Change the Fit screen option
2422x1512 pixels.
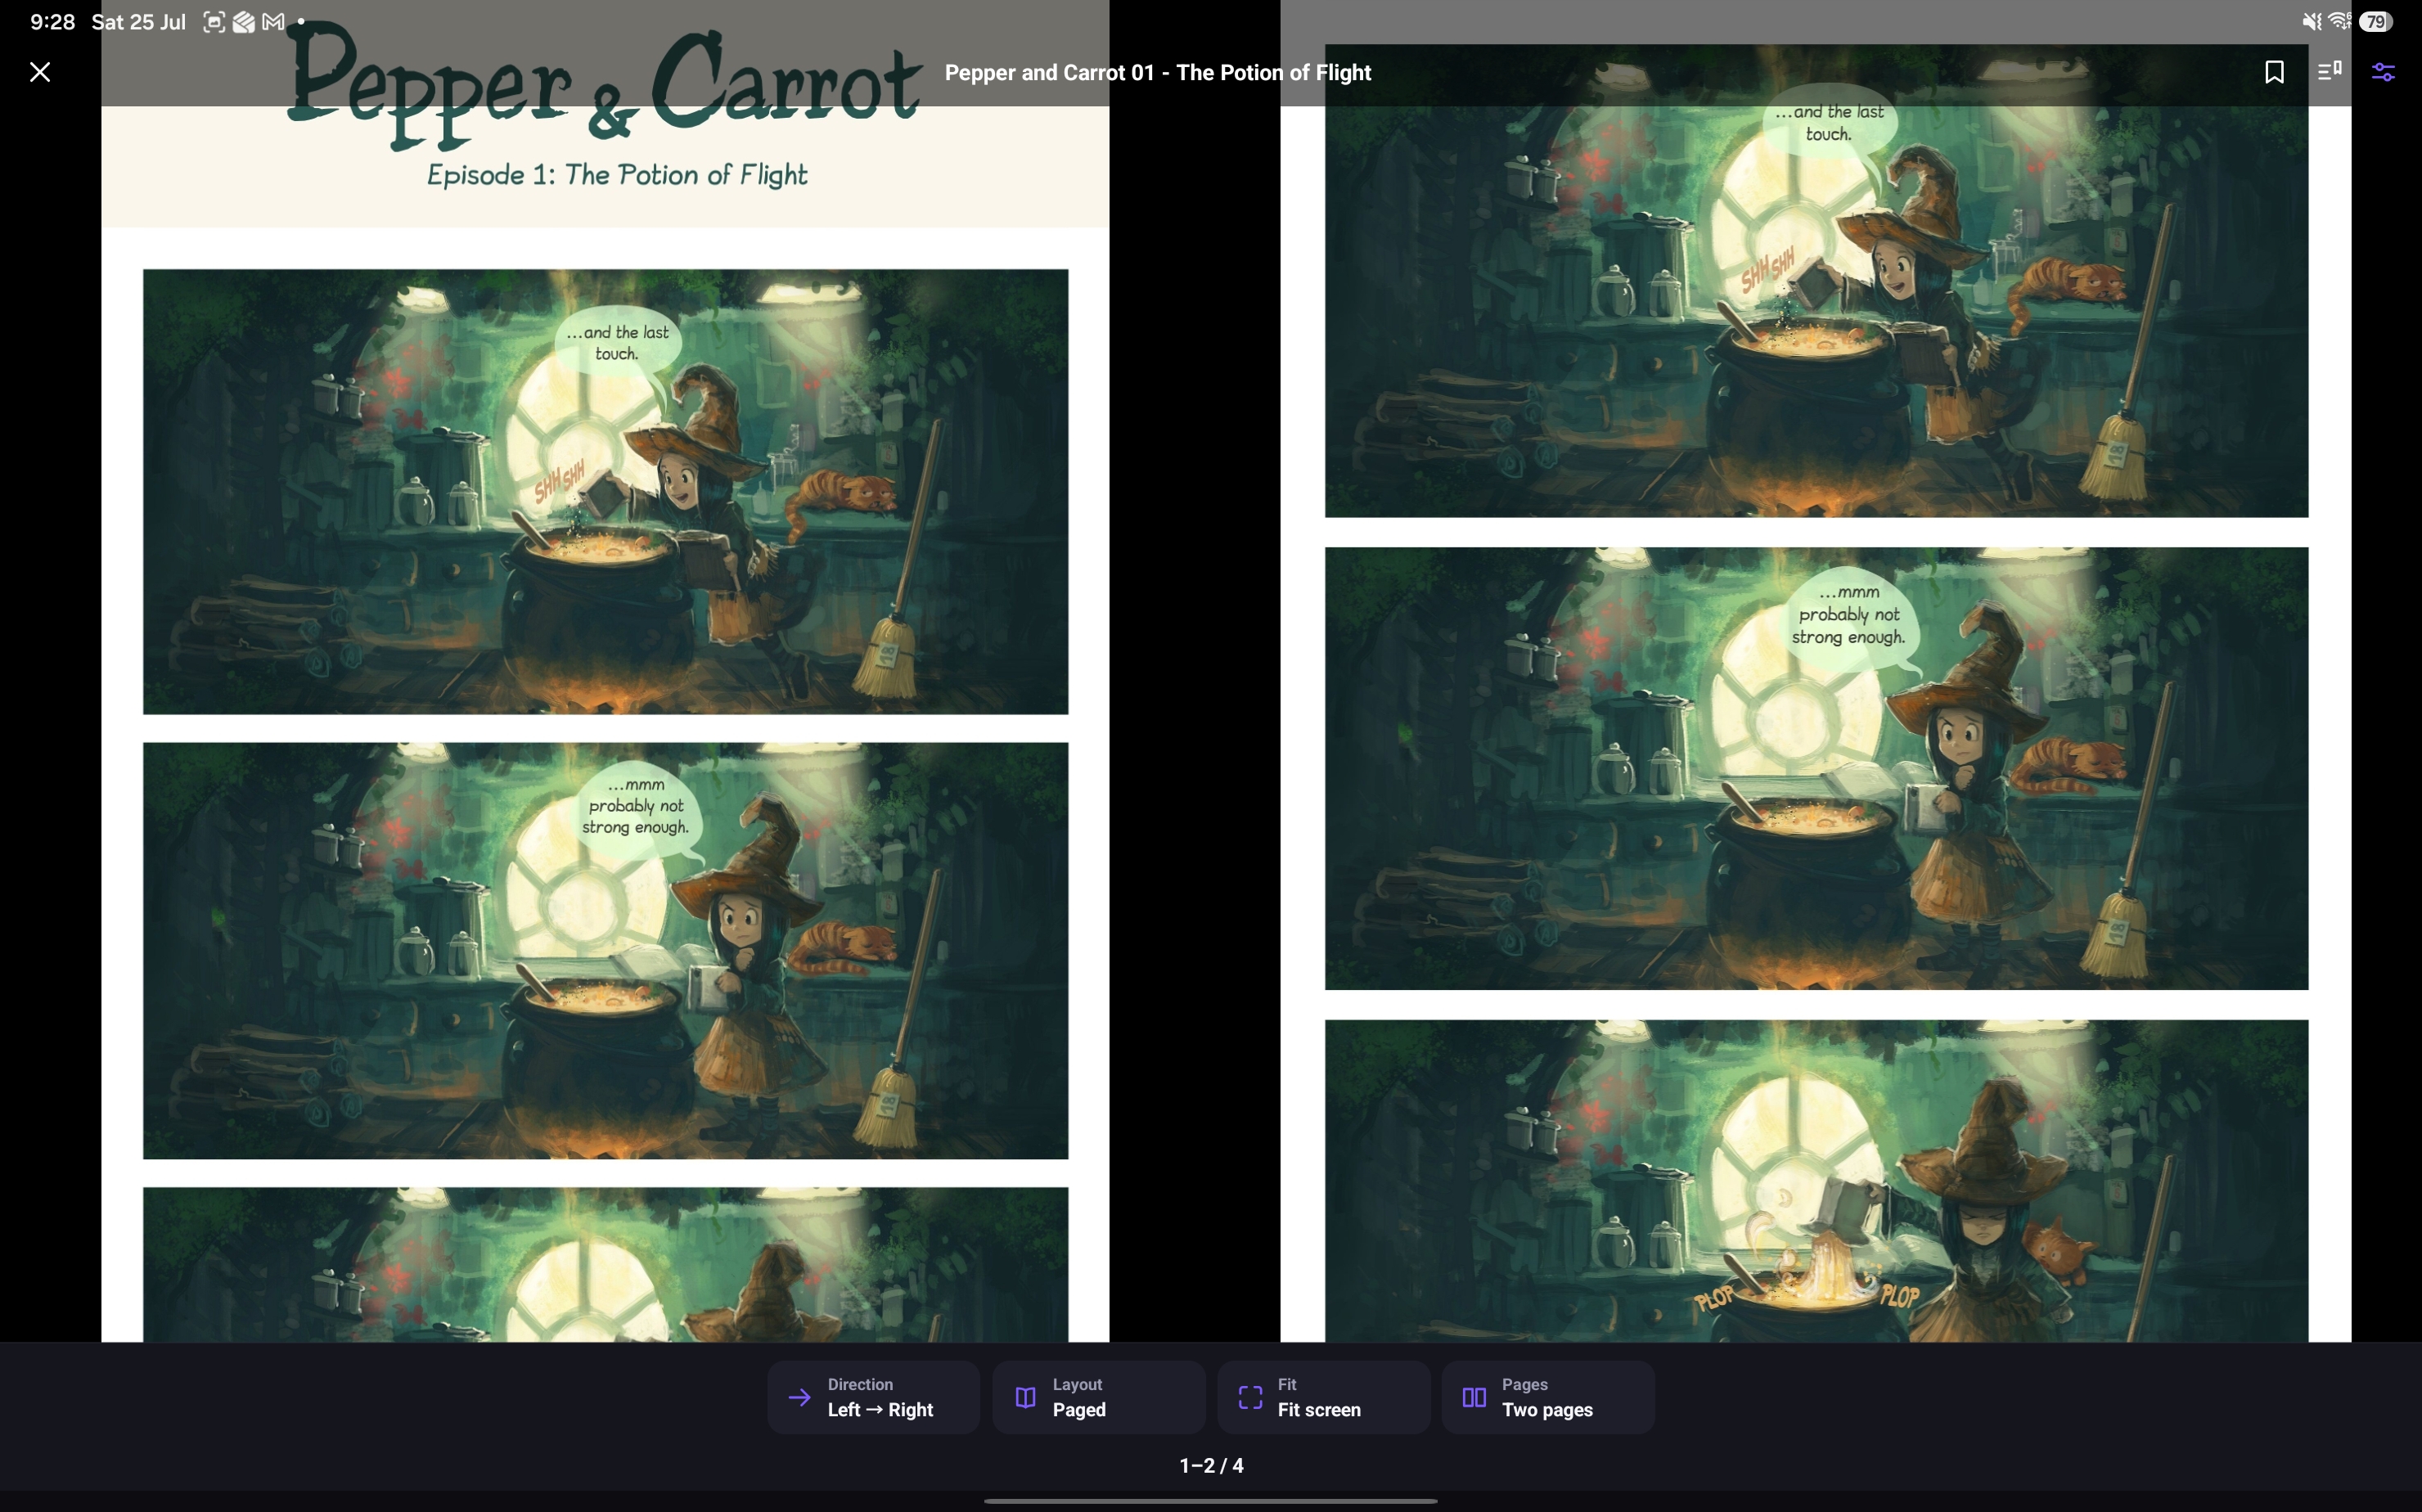pos(1323,1397)
